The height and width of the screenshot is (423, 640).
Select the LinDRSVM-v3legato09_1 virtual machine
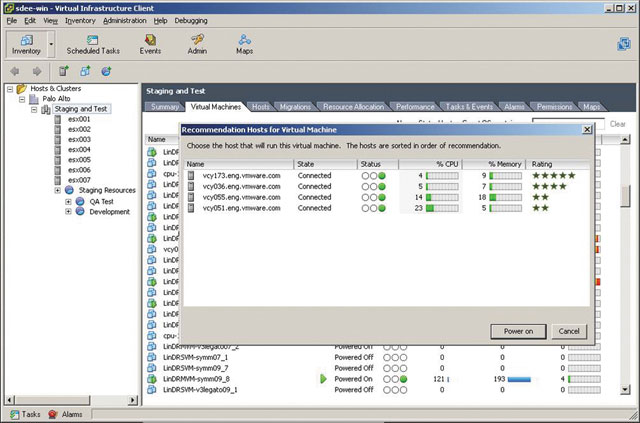[200, 390]
